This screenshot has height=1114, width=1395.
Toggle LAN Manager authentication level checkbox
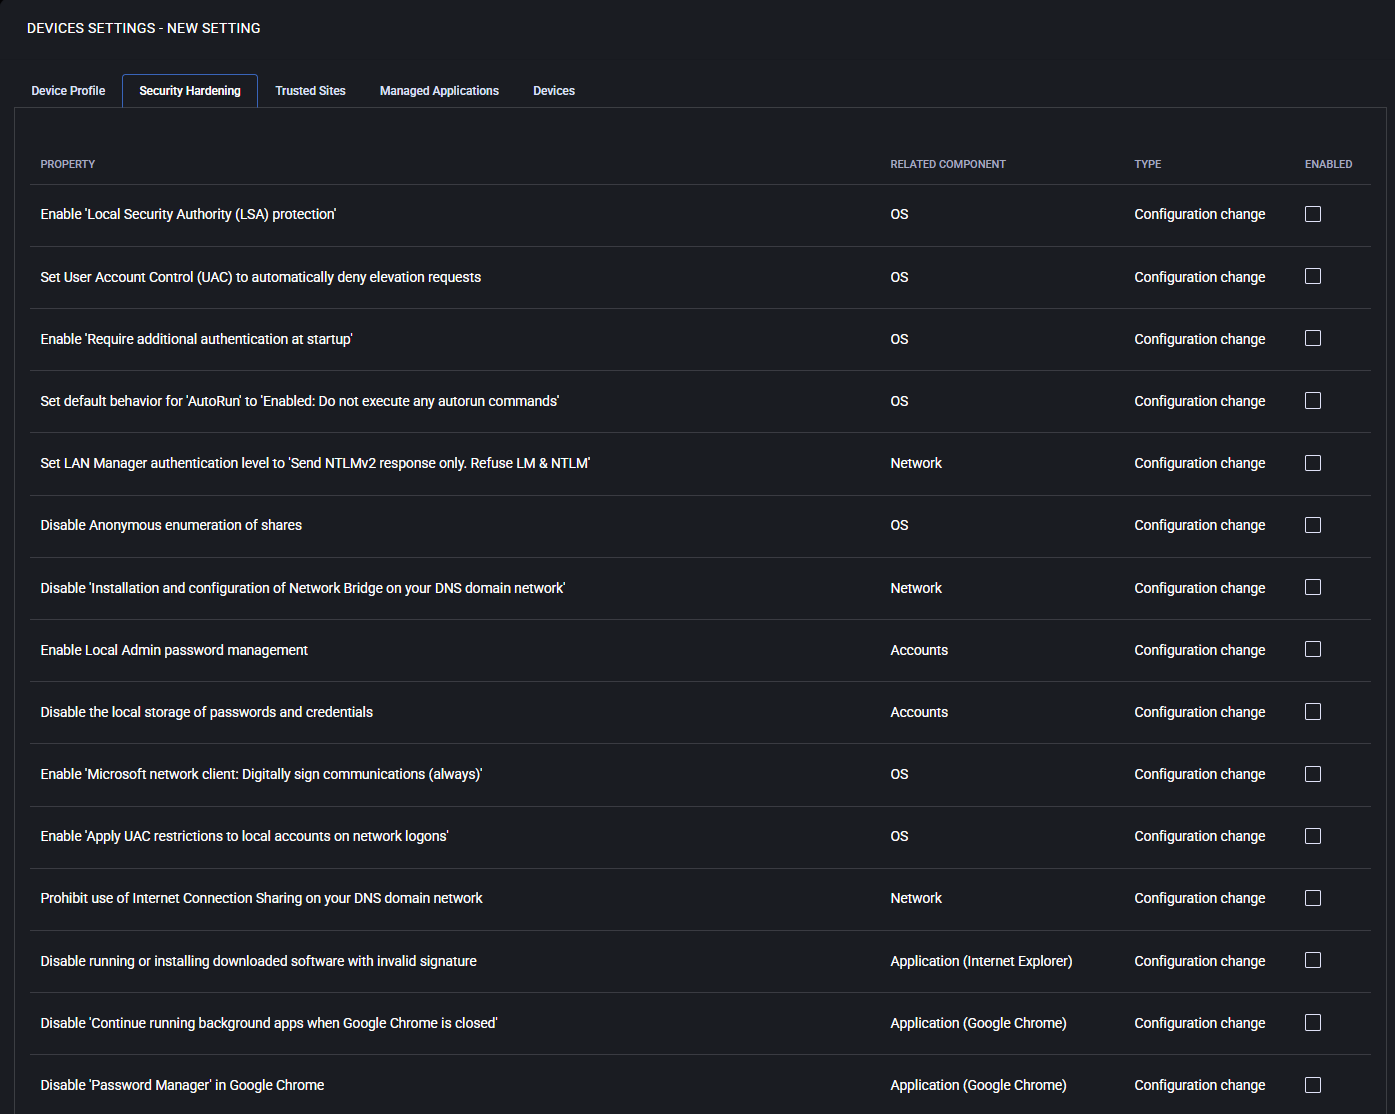point(1313,463)
